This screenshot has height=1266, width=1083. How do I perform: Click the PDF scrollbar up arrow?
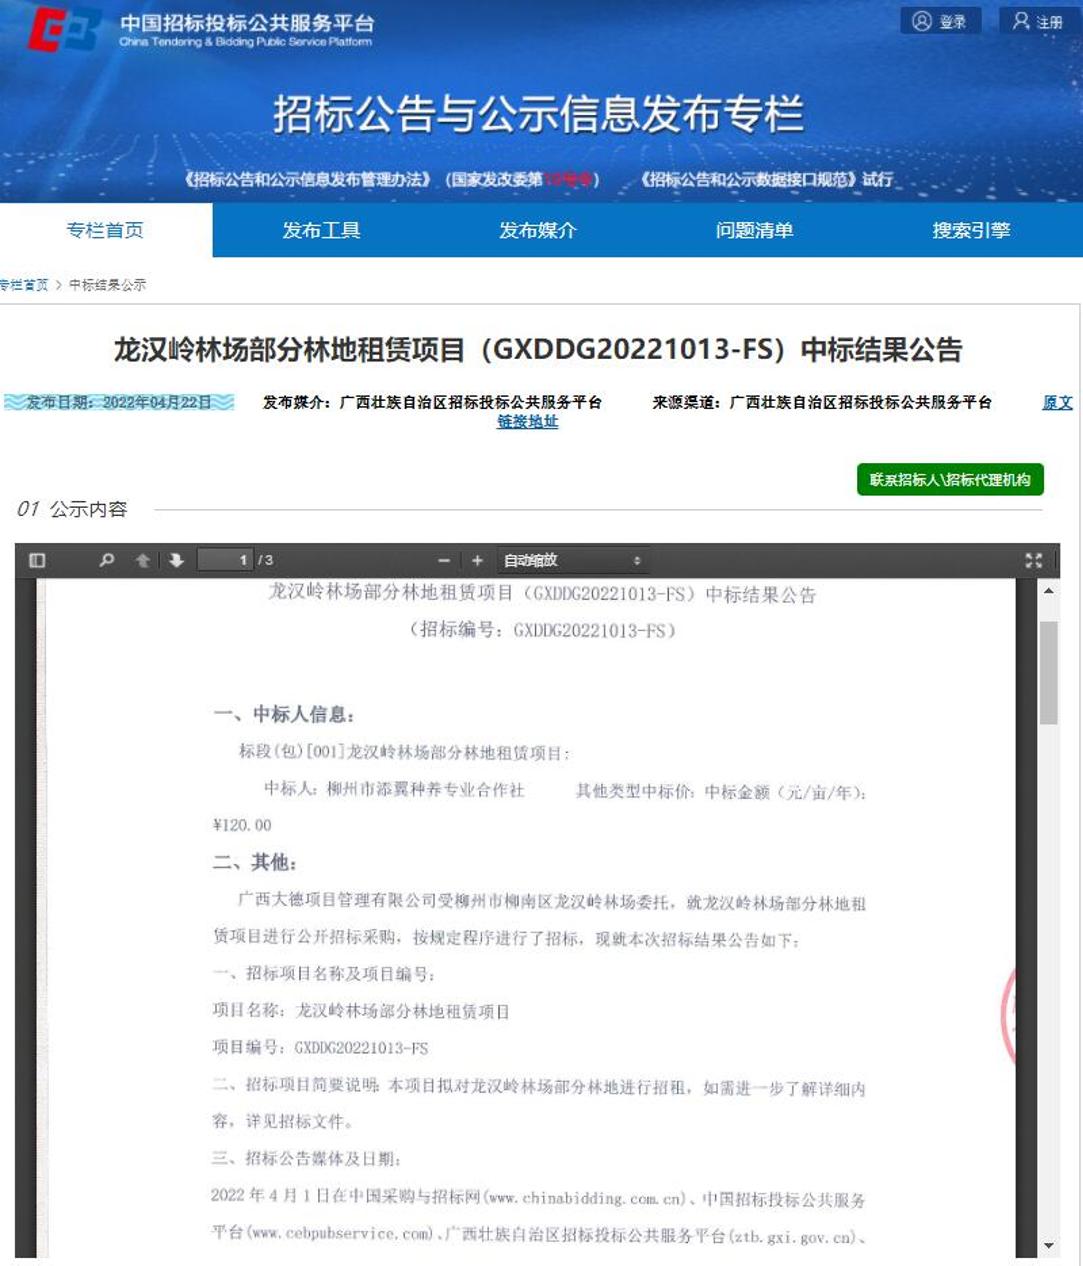coord(1048,591)
